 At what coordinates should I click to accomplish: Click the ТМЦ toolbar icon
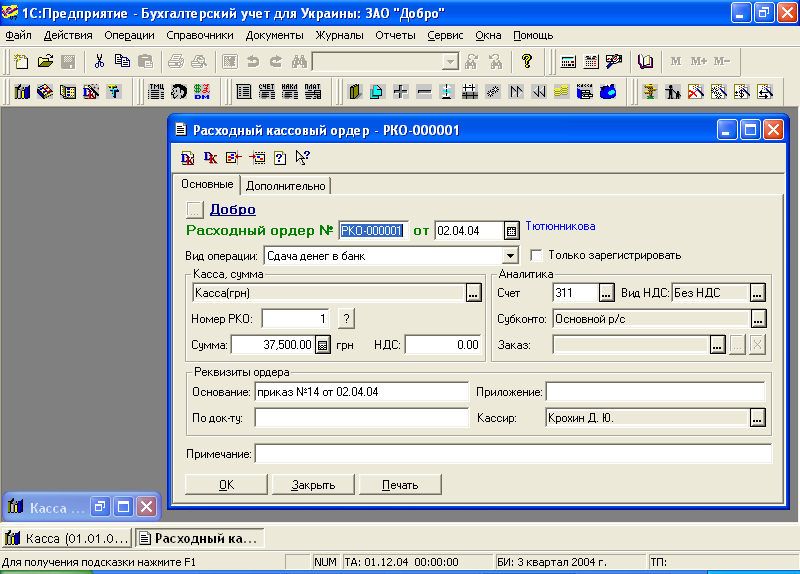[x=156, y=92]
